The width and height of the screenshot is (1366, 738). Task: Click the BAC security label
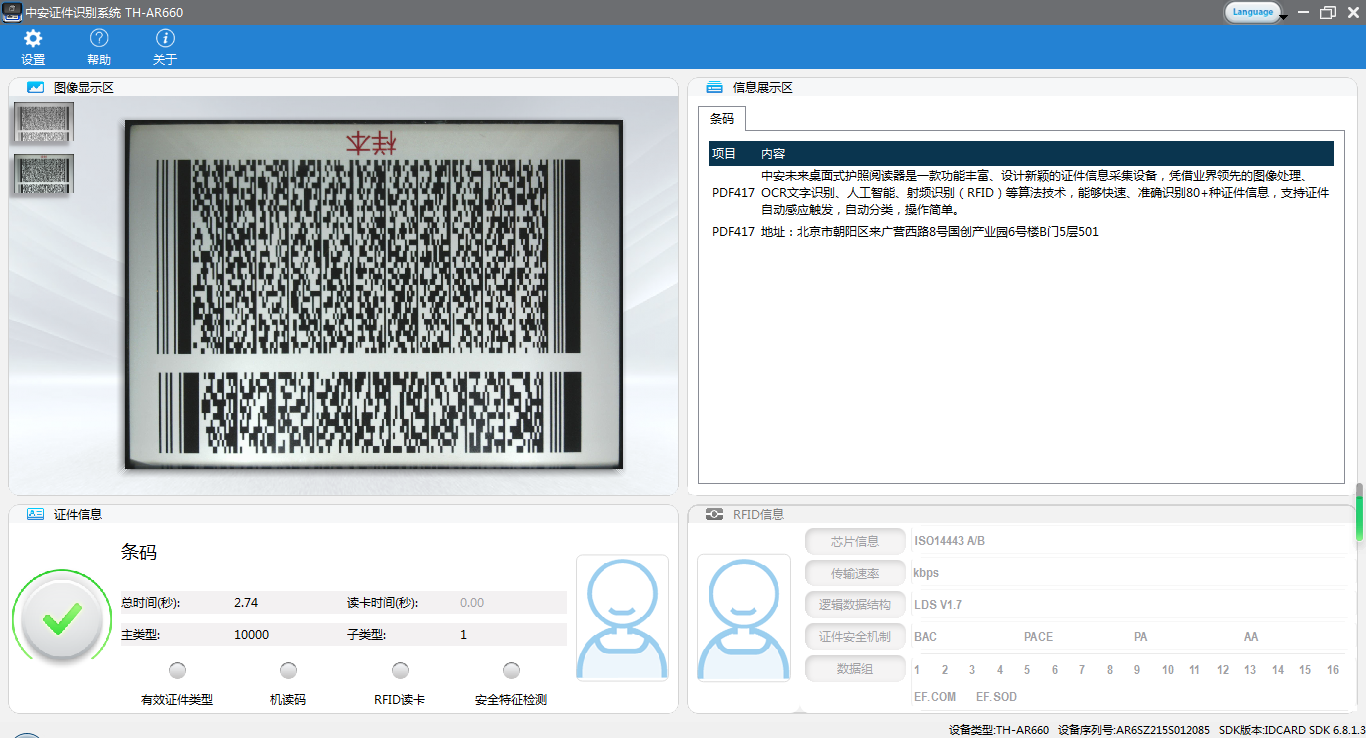point(925,637)
